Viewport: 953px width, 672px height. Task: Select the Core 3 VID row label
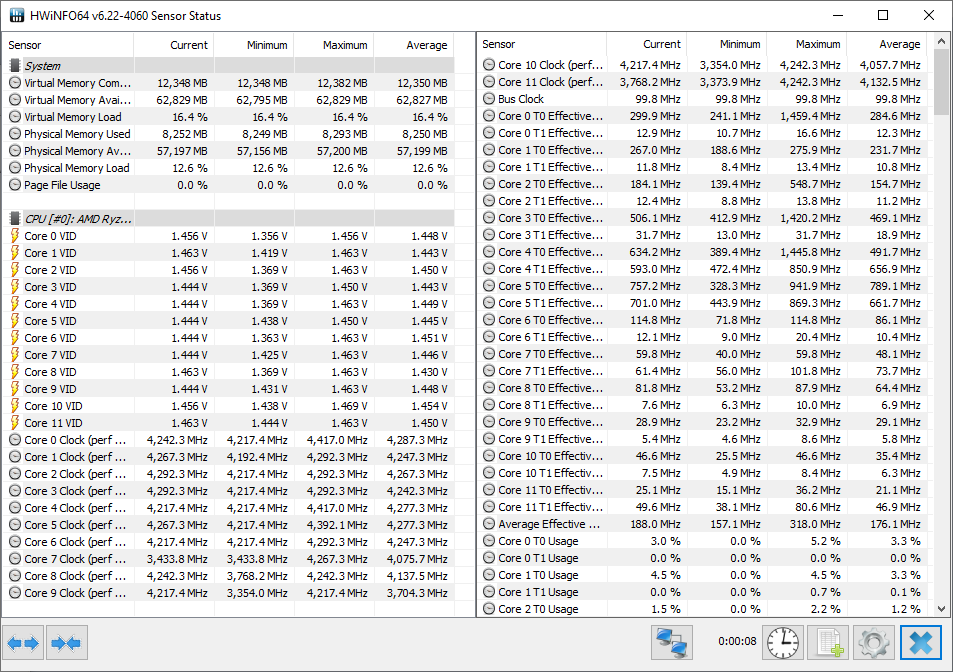click(x=50, y=287)
